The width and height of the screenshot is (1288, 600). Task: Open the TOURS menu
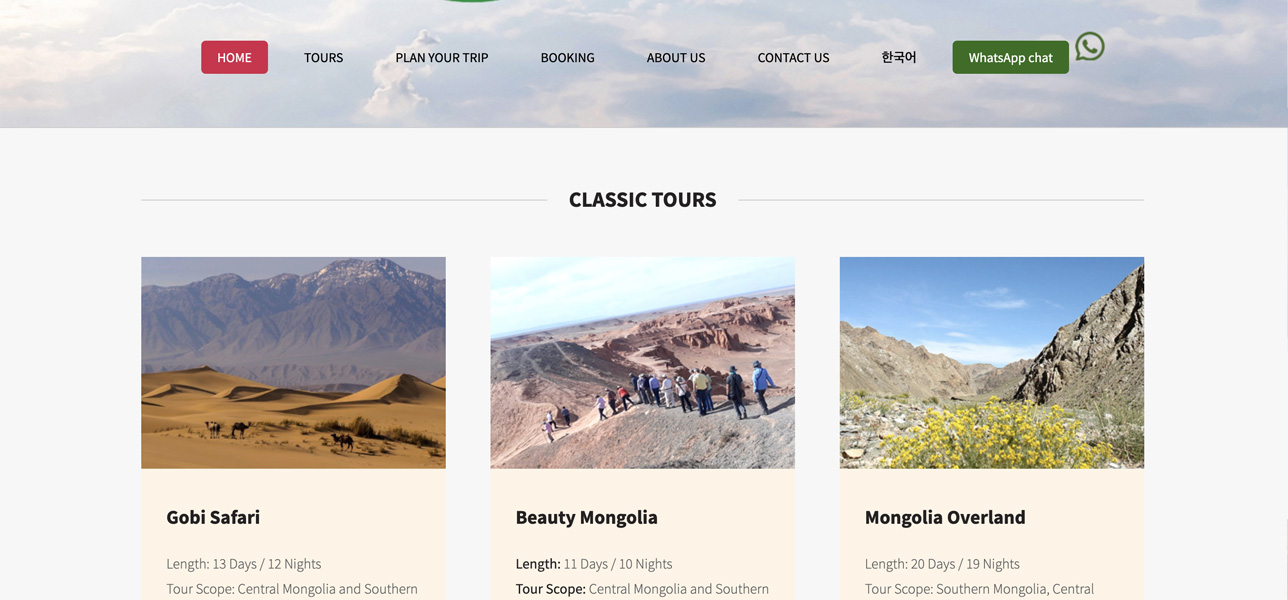click(x=323, y=57)
